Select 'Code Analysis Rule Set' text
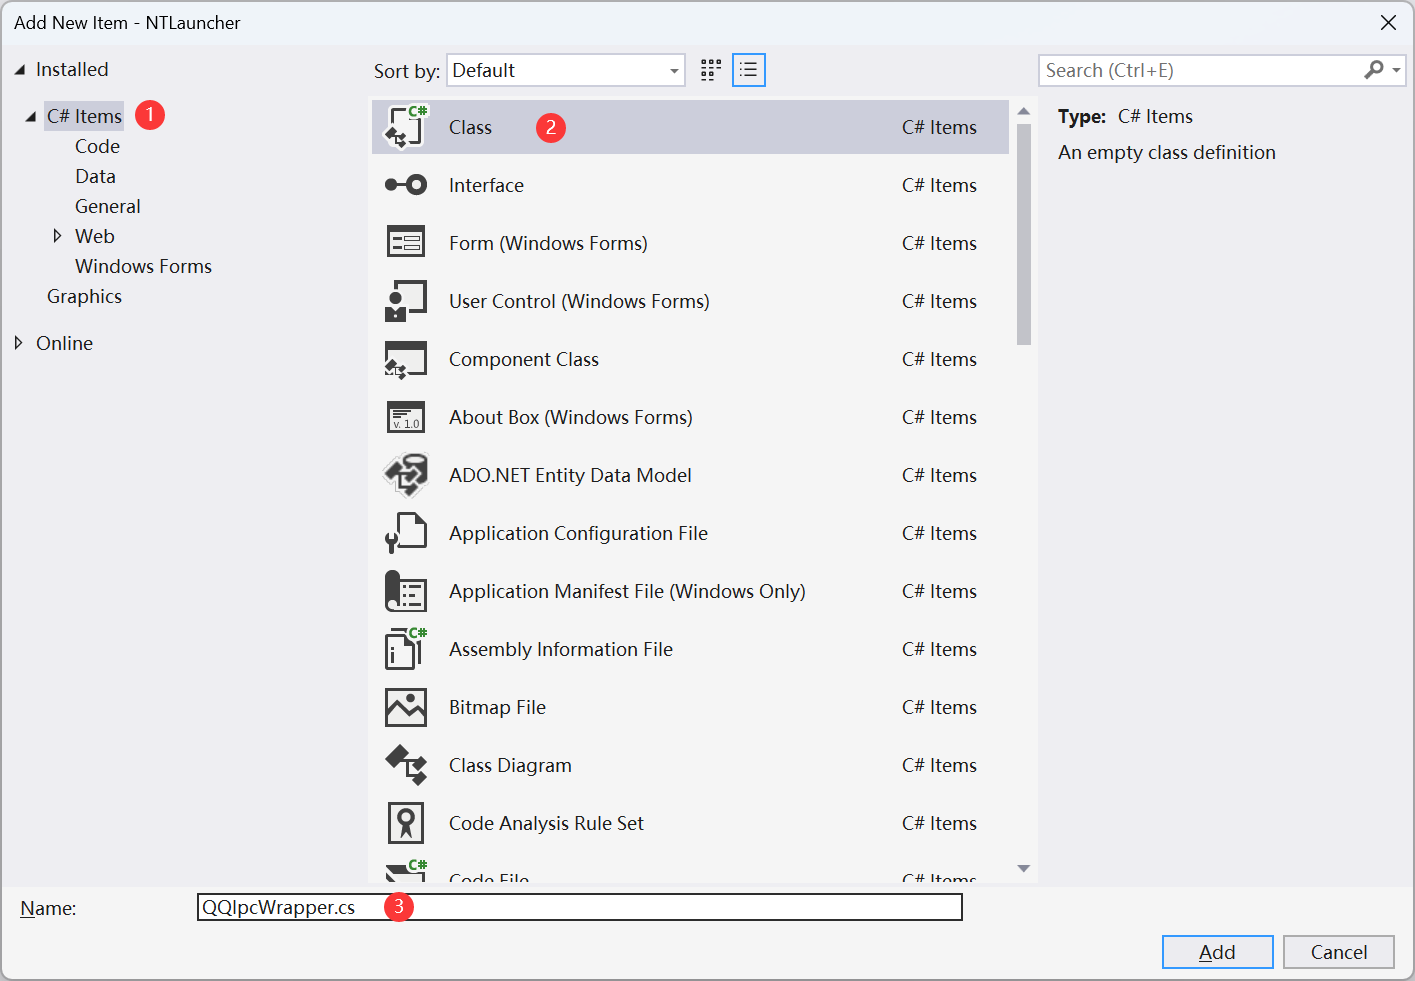Image resolution: width=1415 pixels, height=981 pixels. pos(546,823)
